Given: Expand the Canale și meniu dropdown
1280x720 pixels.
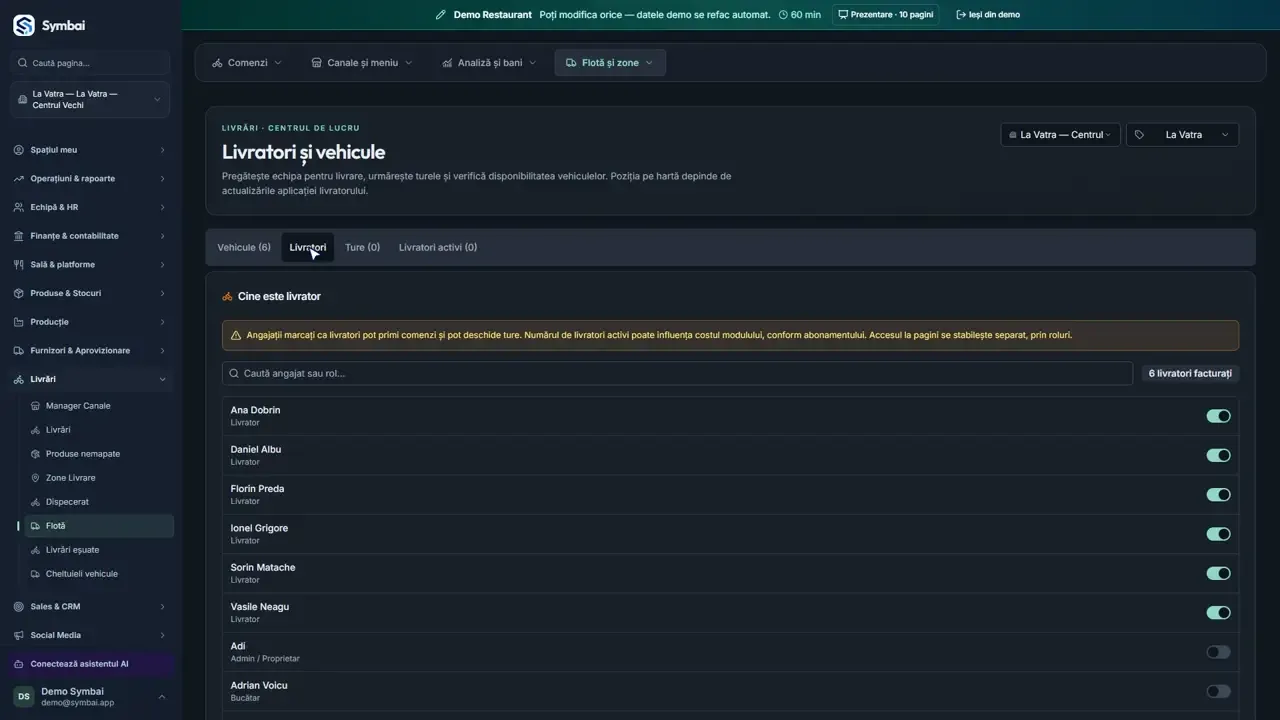Looking at the screenshot, I should coord(362,63).
